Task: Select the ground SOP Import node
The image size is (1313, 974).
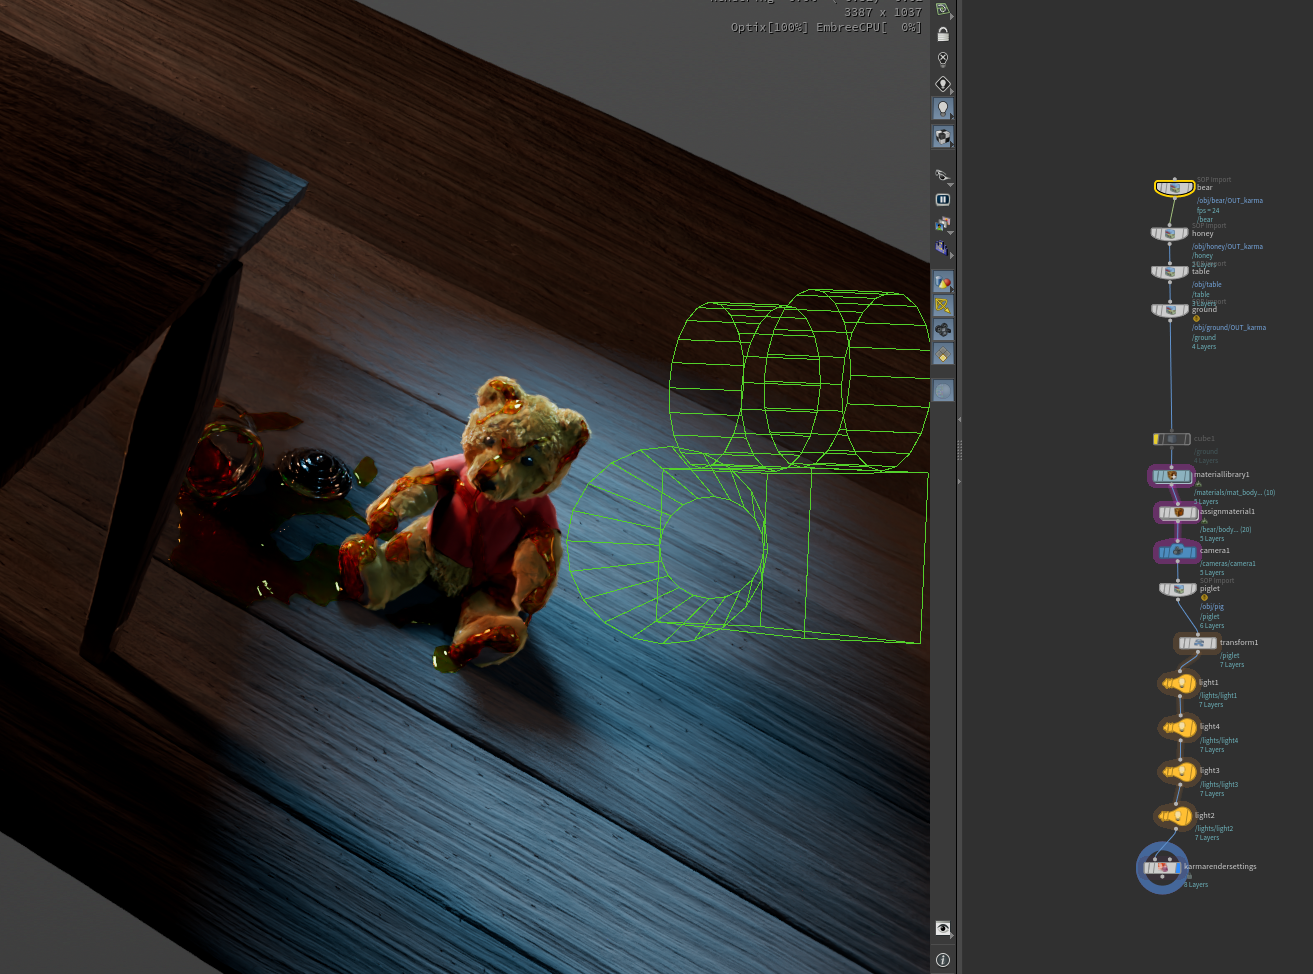Action: pyautogui.click(x=1170, y=310)
